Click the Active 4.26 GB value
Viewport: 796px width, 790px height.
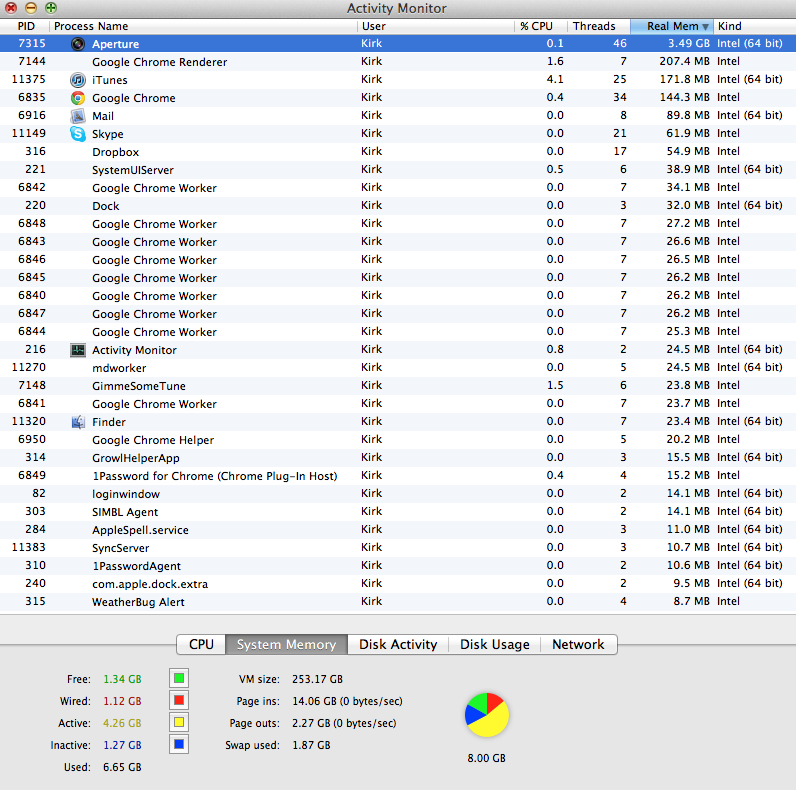[x=122, y=723]
